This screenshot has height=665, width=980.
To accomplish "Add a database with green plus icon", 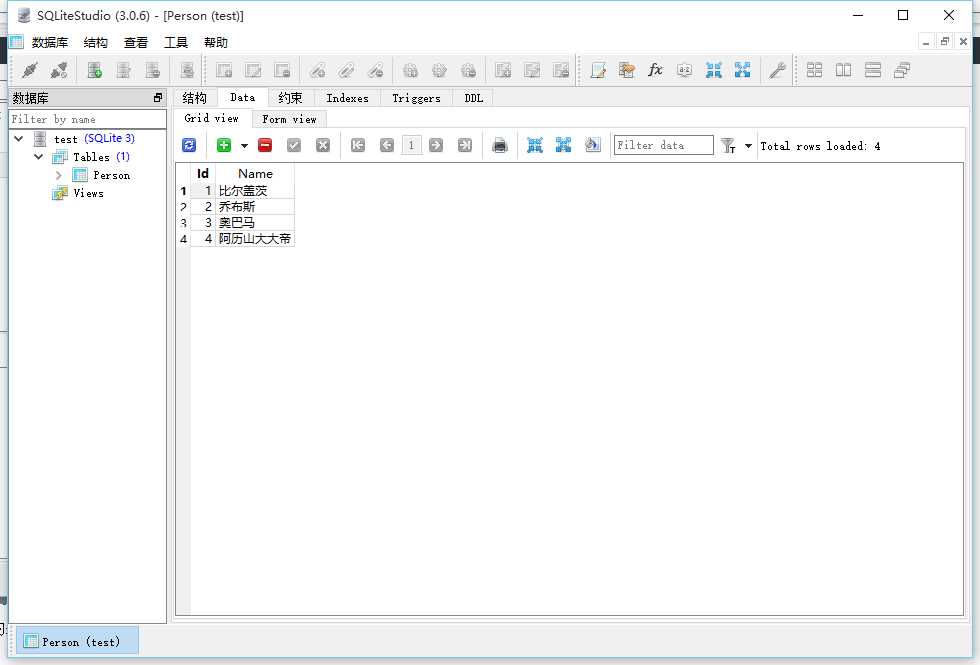I will [94, 70].
